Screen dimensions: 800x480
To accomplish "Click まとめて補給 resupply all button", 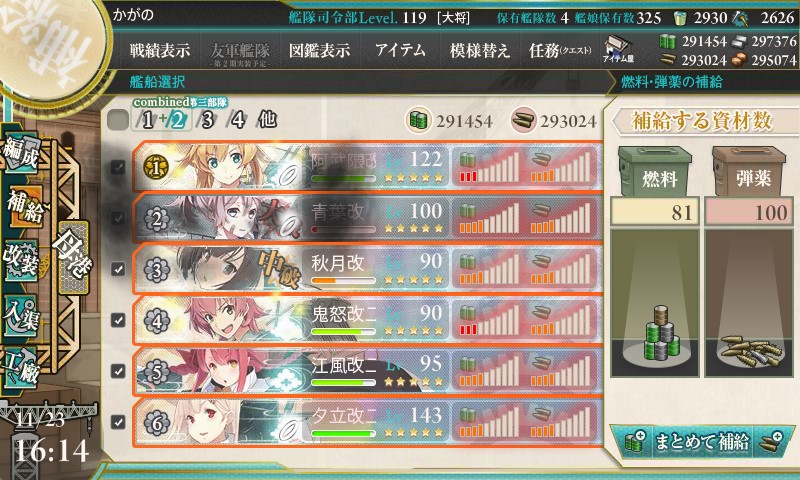I will tap(702, 441).
